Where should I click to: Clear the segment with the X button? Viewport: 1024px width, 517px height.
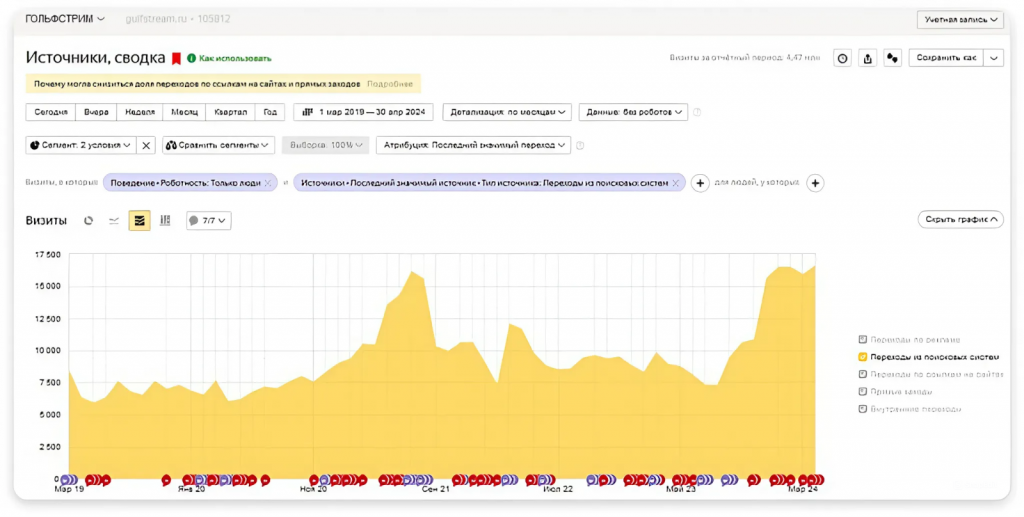point(146,145)
